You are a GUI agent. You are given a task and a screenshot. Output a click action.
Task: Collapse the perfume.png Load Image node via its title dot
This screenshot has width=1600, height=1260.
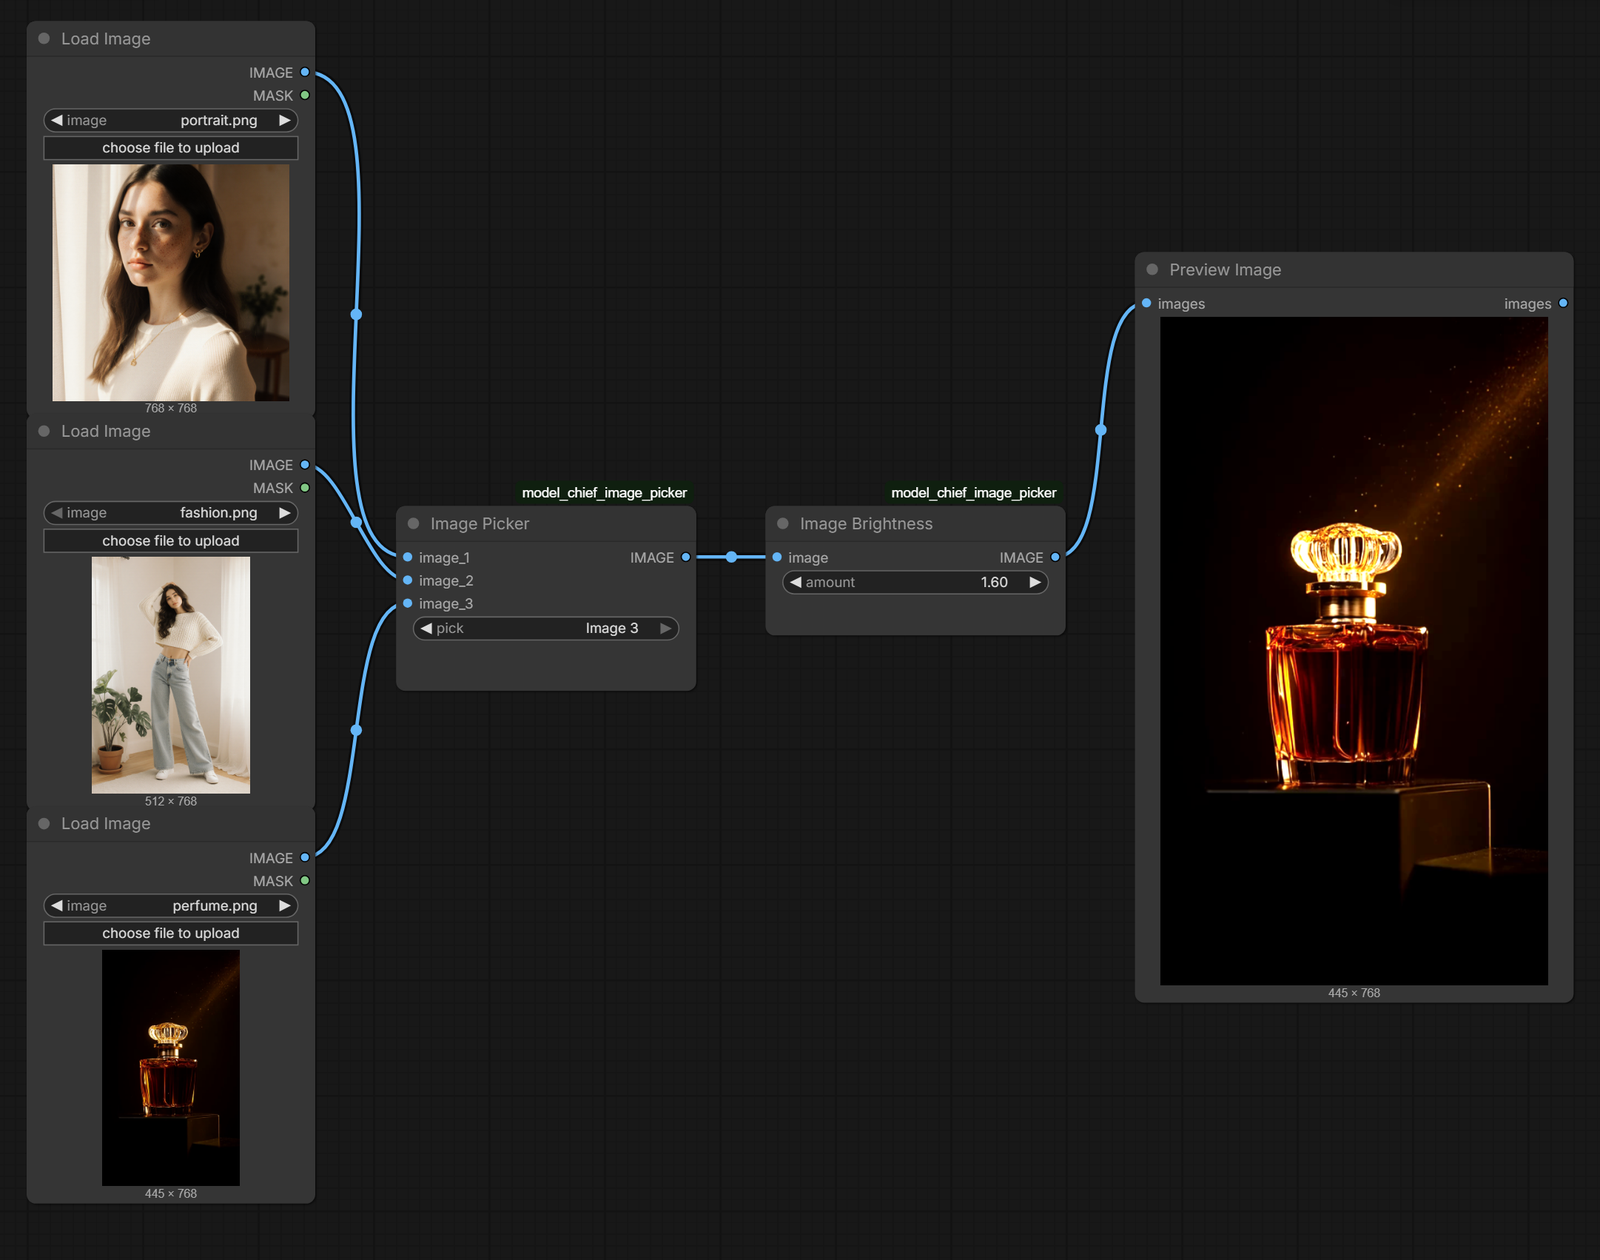[44, 824]
